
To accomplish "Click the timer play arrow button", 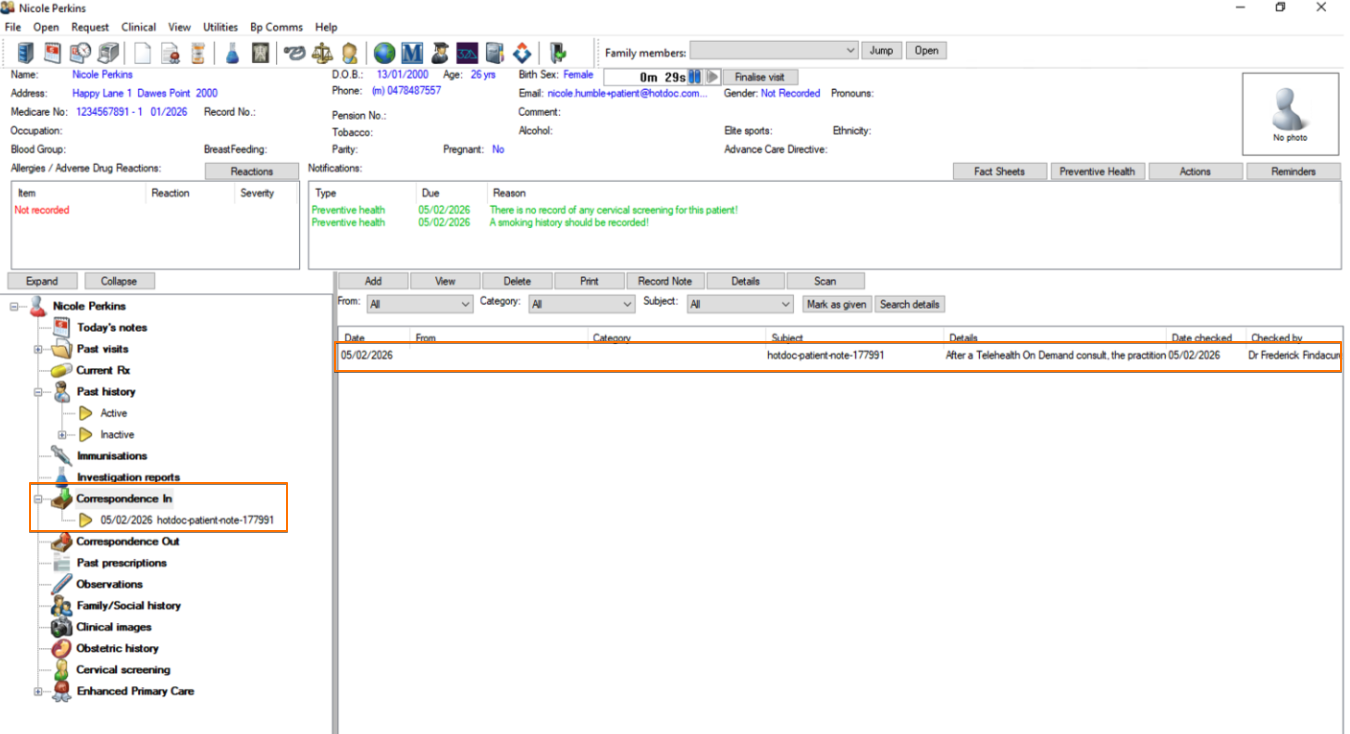I will coord(713,77).
